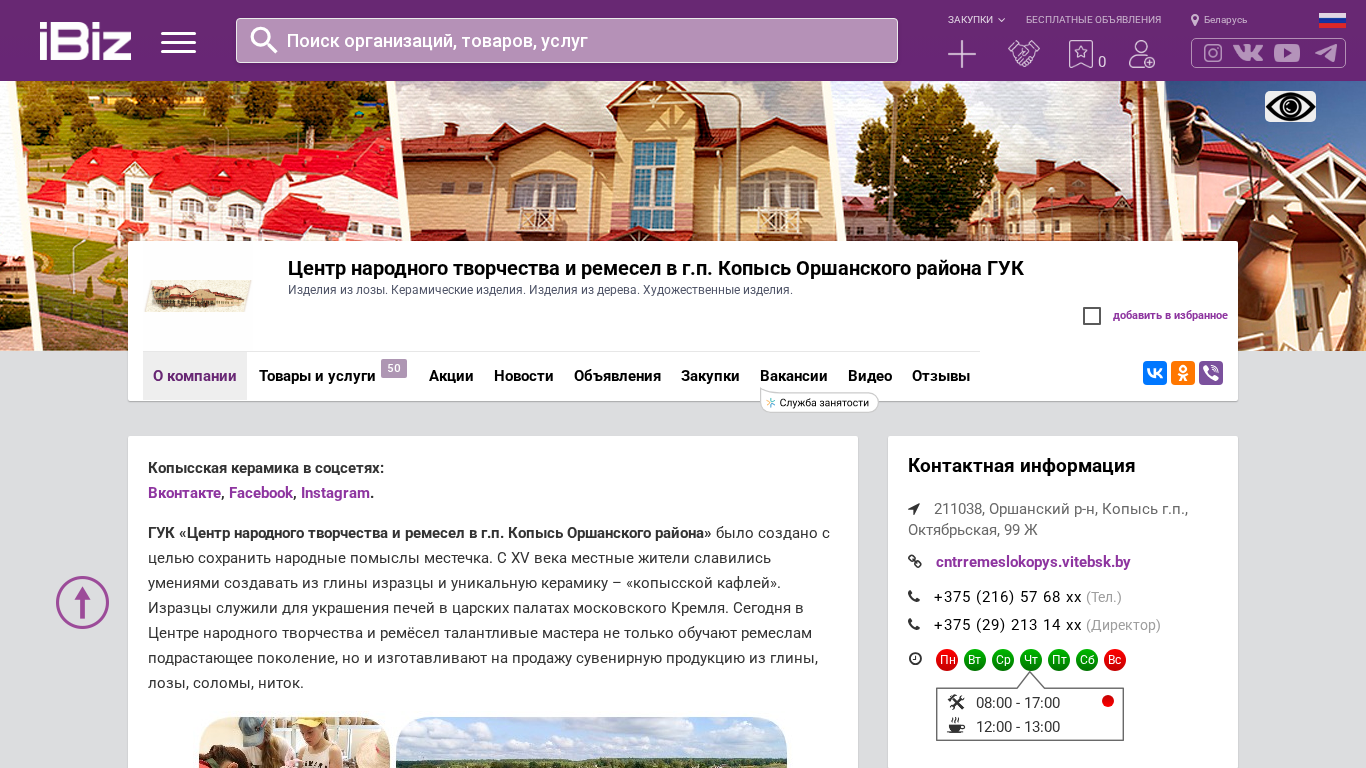Click the Служба занятости badge
The width and height of the screenshot is (1366, 768).
[820, 402]
